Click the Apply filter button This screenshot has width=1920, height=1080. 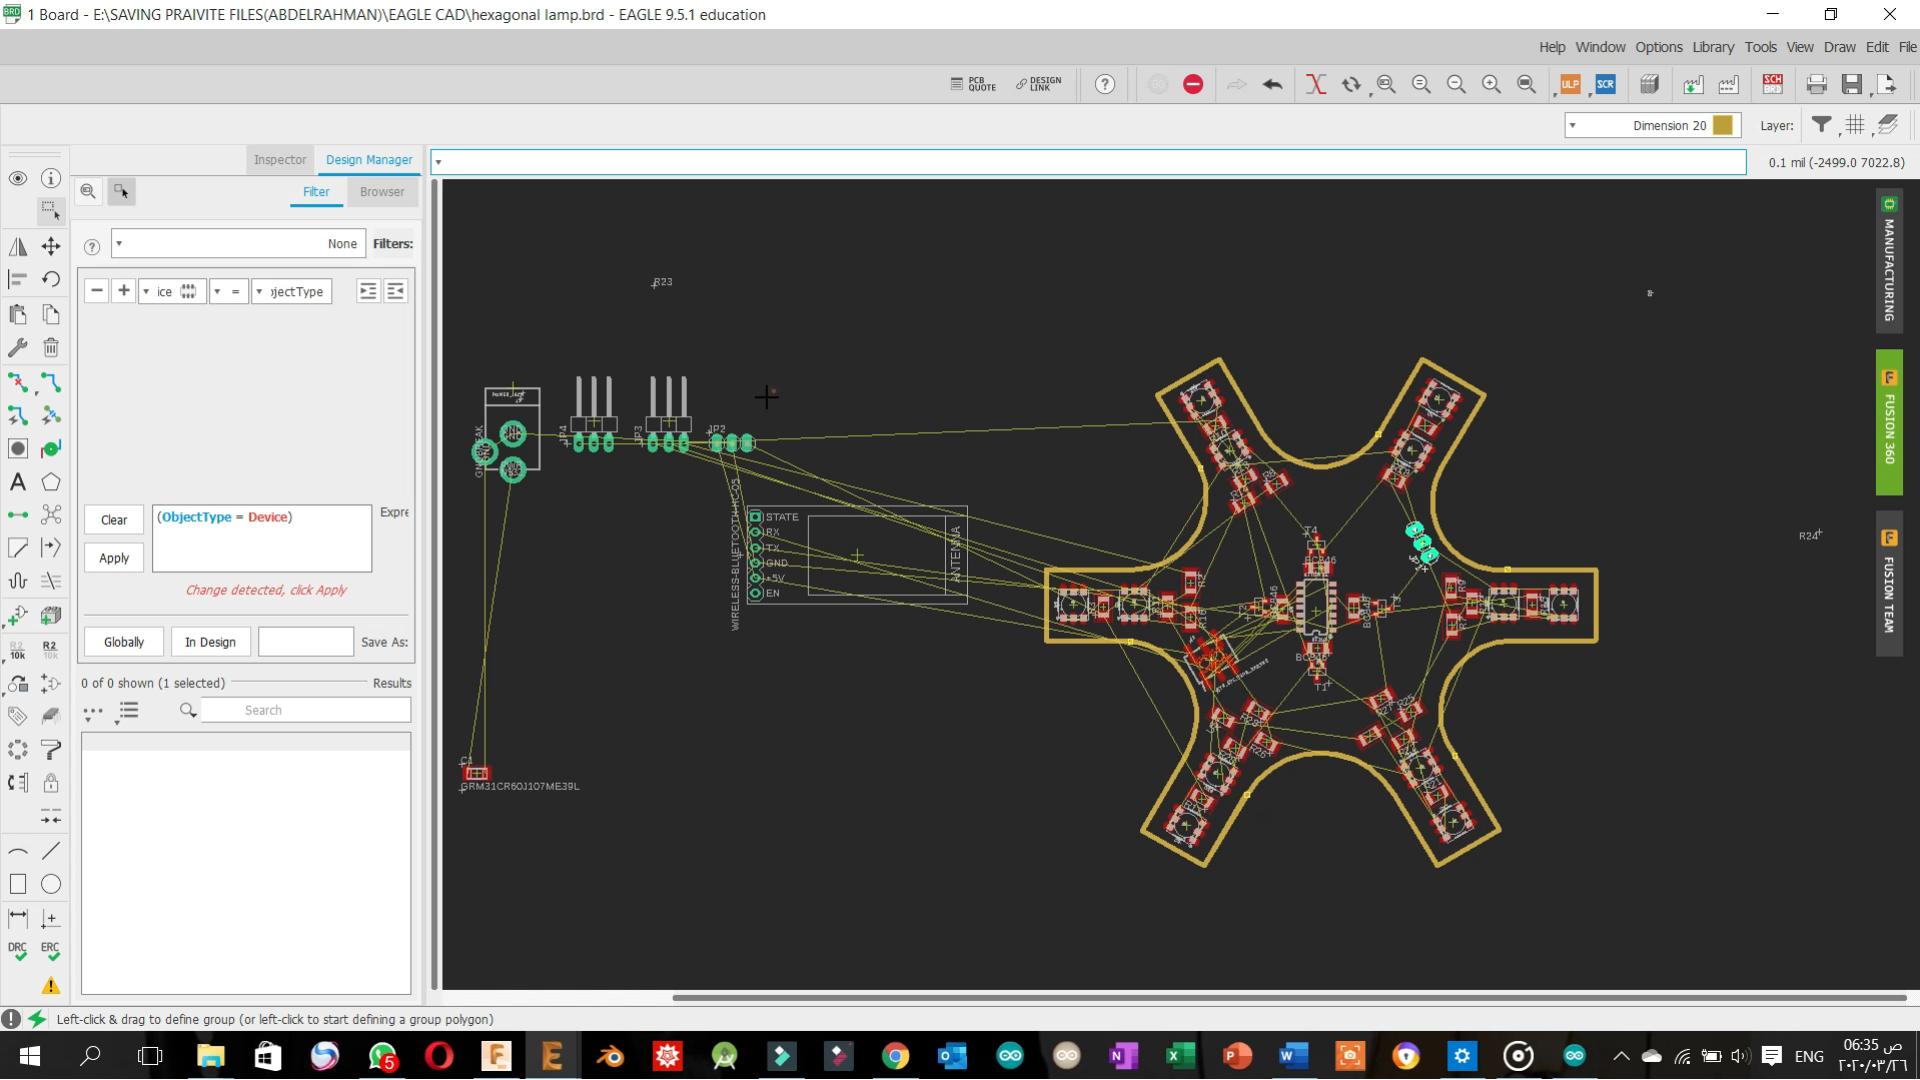(x=114, y=558)
